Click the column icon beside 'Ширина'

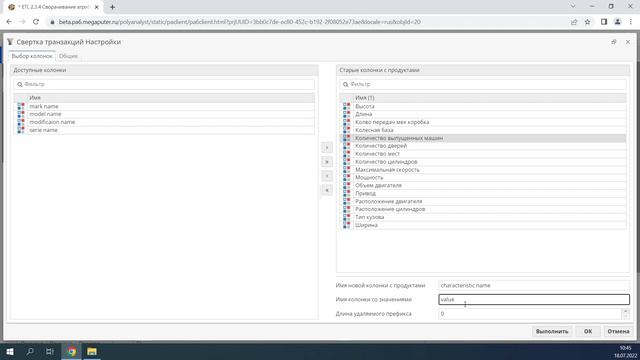(347, 225)
